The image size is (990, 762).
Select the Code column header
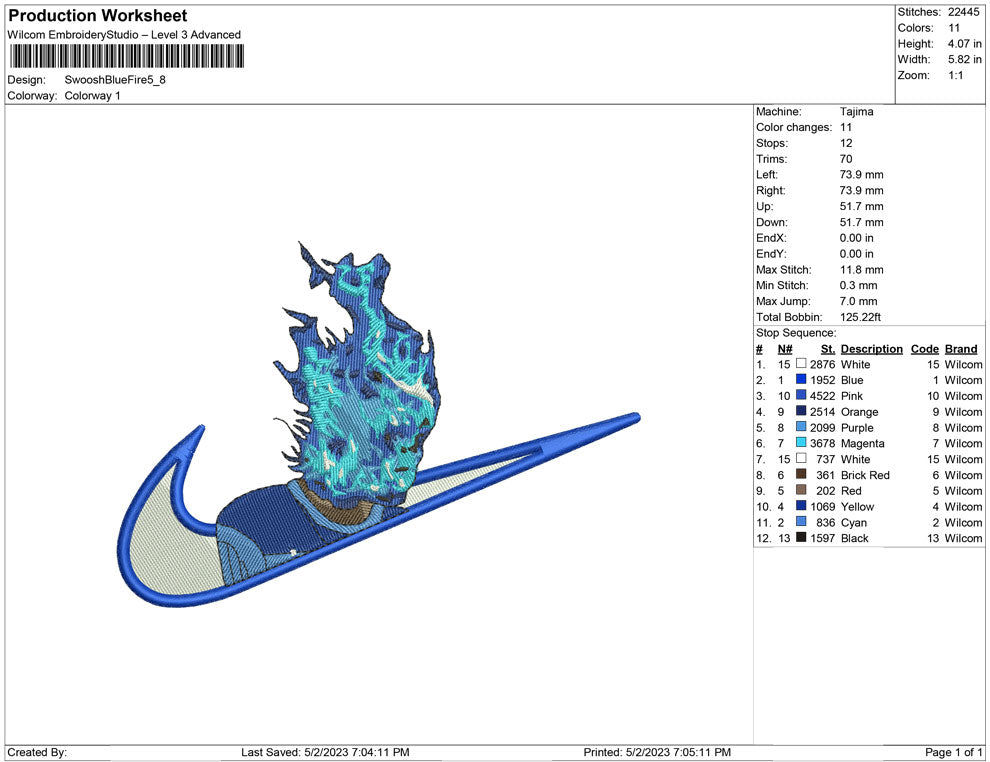[924, 349]
